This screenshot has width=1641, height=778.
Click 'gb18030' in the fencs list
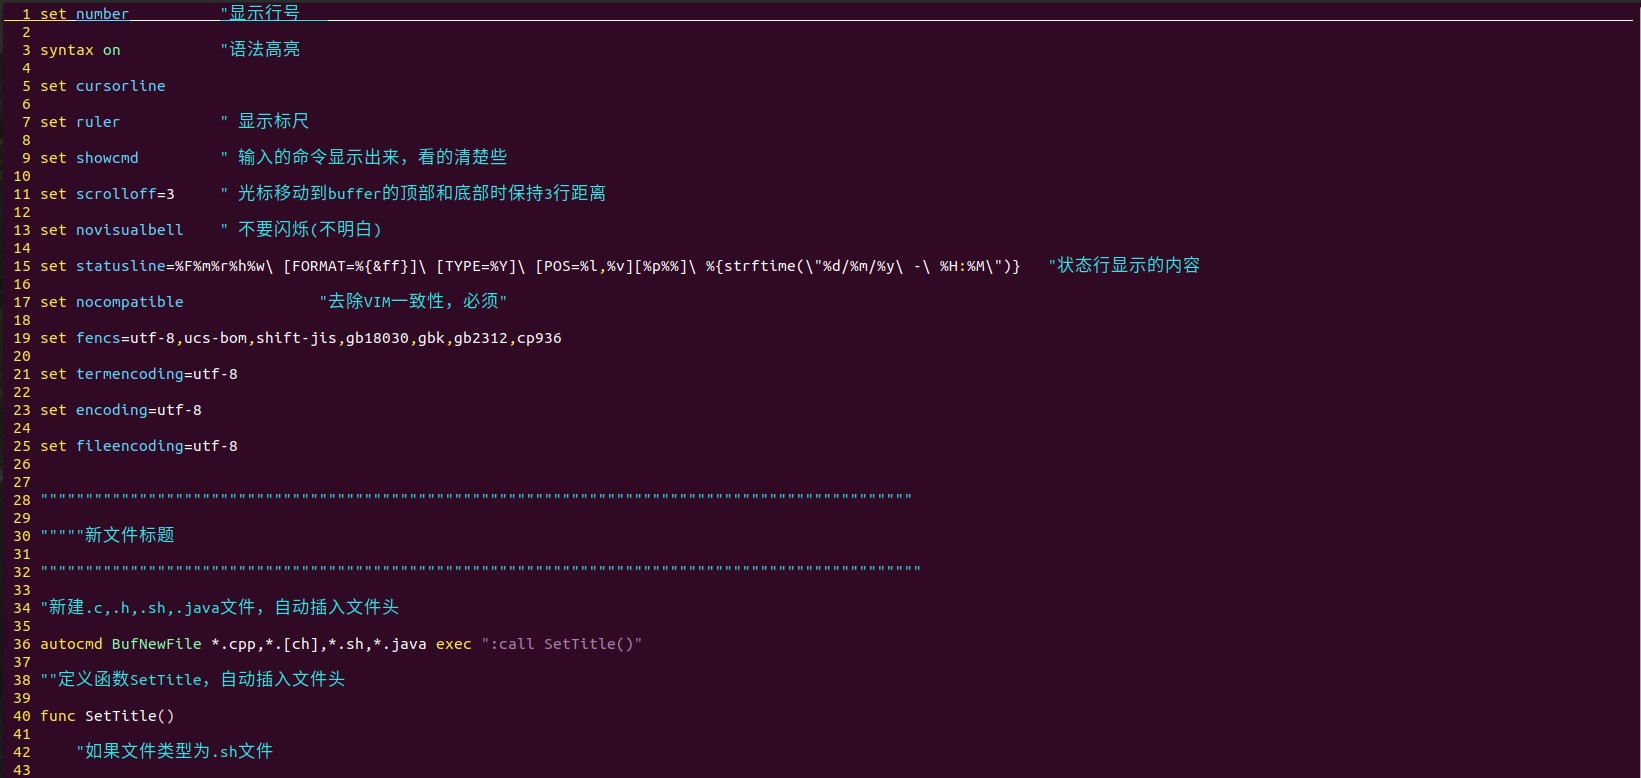[x=377, y=338]
